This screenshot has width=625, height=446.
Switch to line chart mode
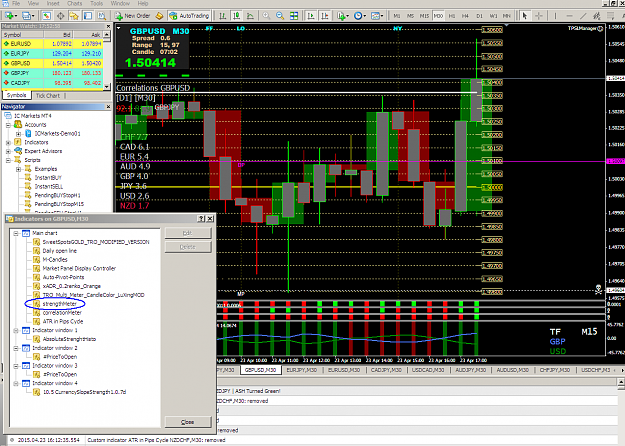click(250, 16)
